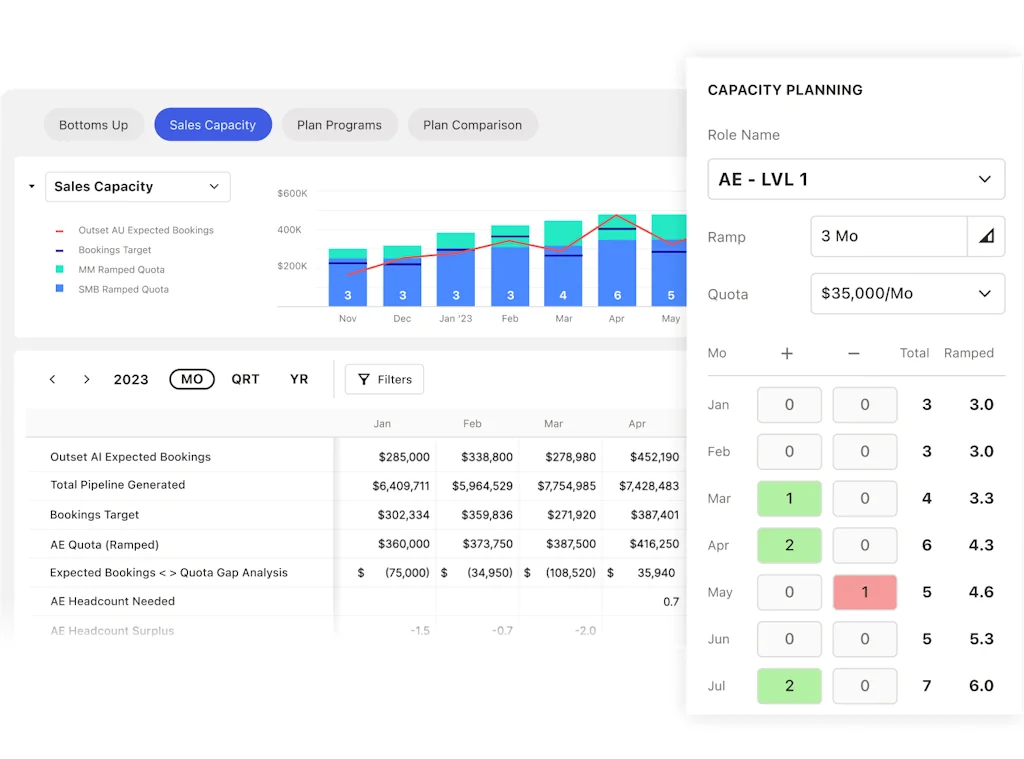Click the ramp curve icon beside 3 Mo
Image resolution: width=1024 pixels, height=759 pixels.
(986, 237)
